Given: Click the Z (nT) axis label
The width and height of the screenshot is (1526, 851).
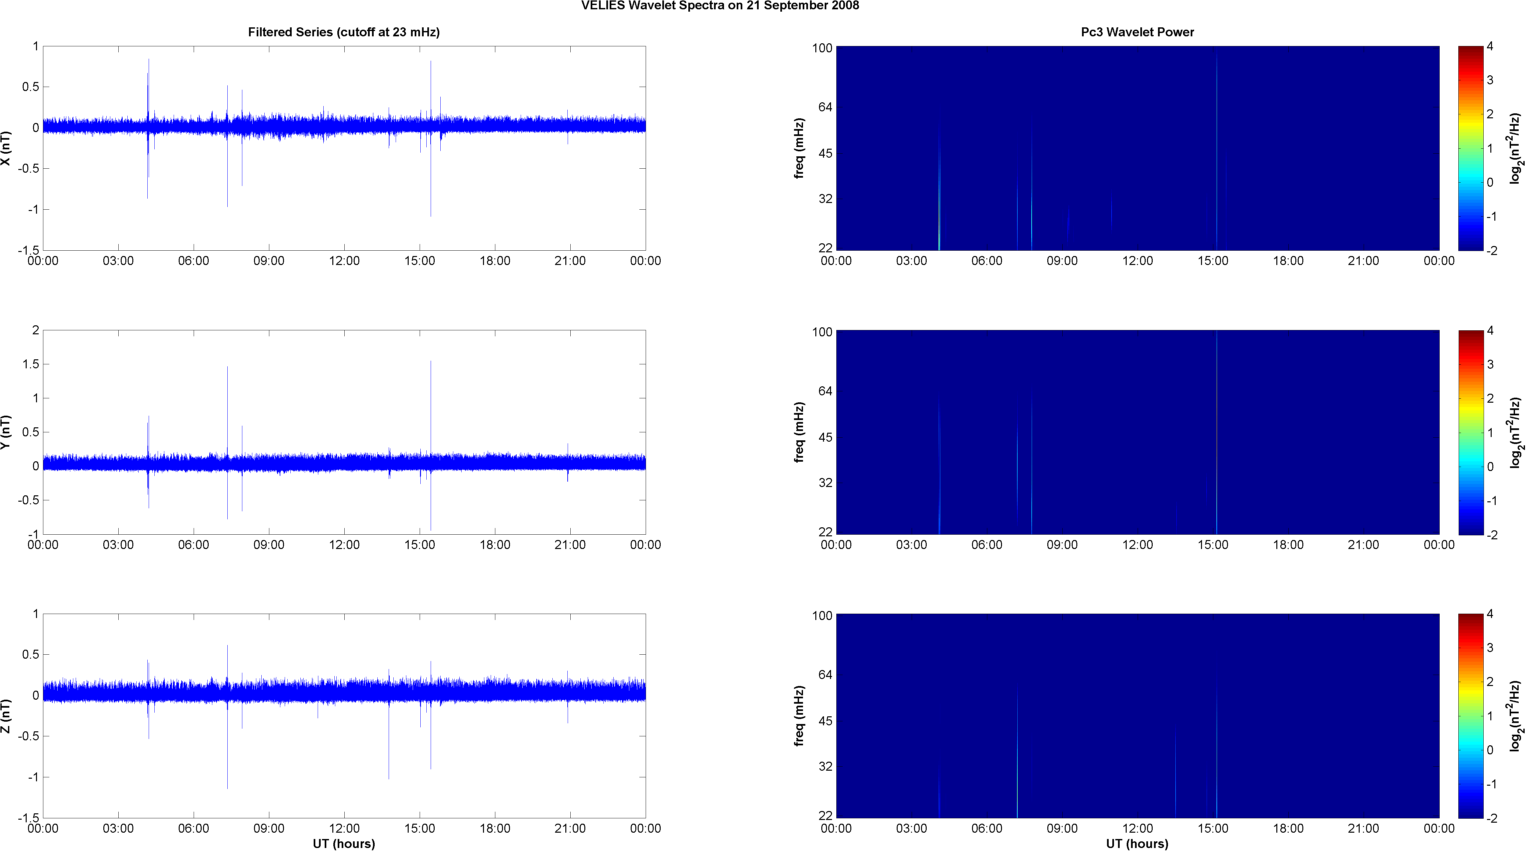Looking at the screenshot, I should point(7,716).
